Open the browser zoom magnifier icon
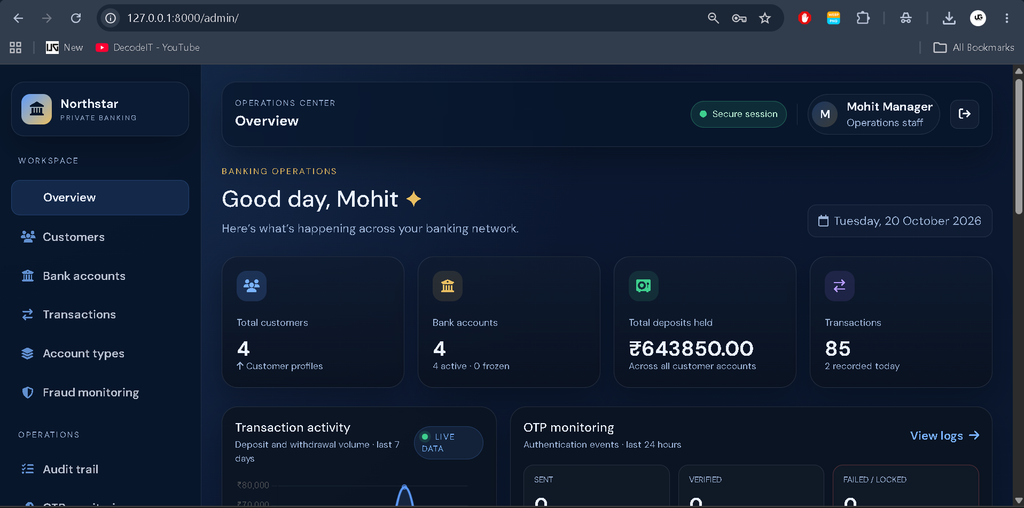The height and width of the screenshot is (508, 1024). pyautogui.click(x=713, y=18)
